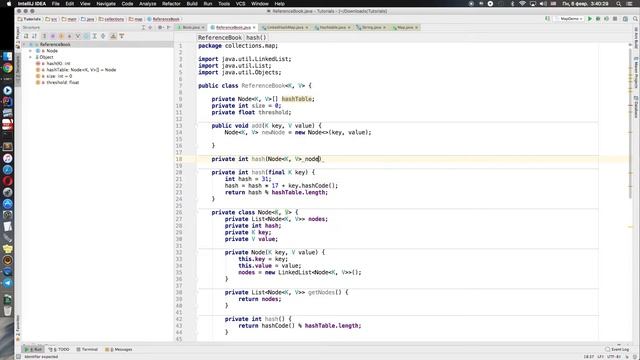Open Project Structure from the main toolbar
The image size is (640, 360).
[625, 19]
